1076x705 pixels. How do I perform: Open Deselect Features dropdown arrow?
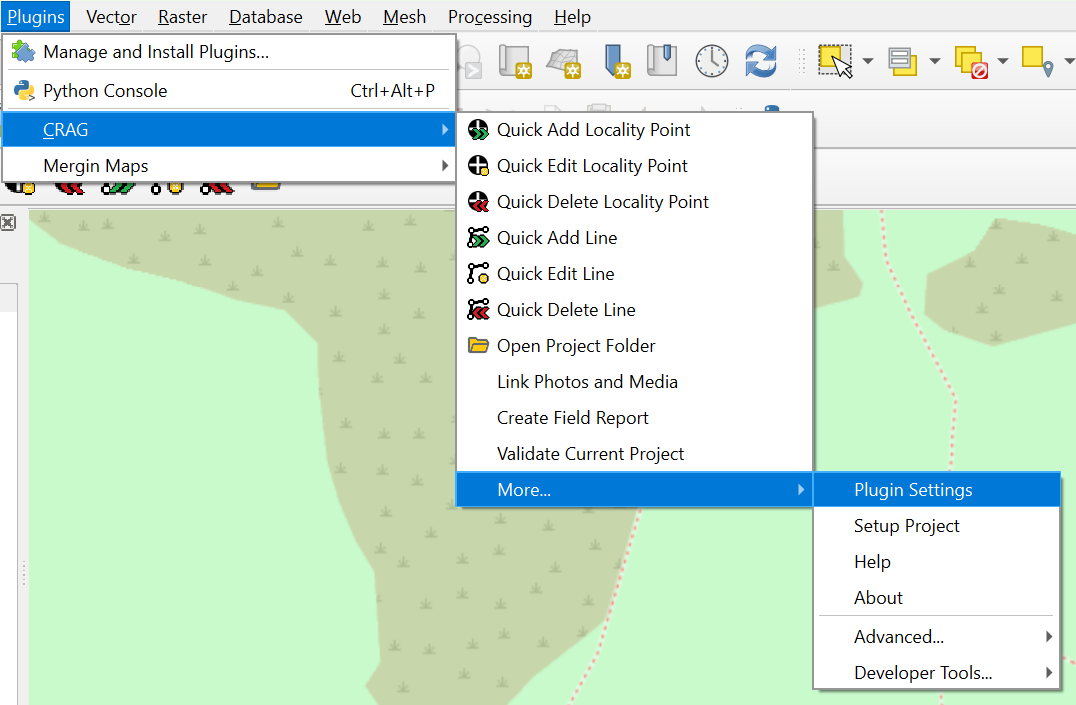pyautogui.click(x=1003, y=61)
